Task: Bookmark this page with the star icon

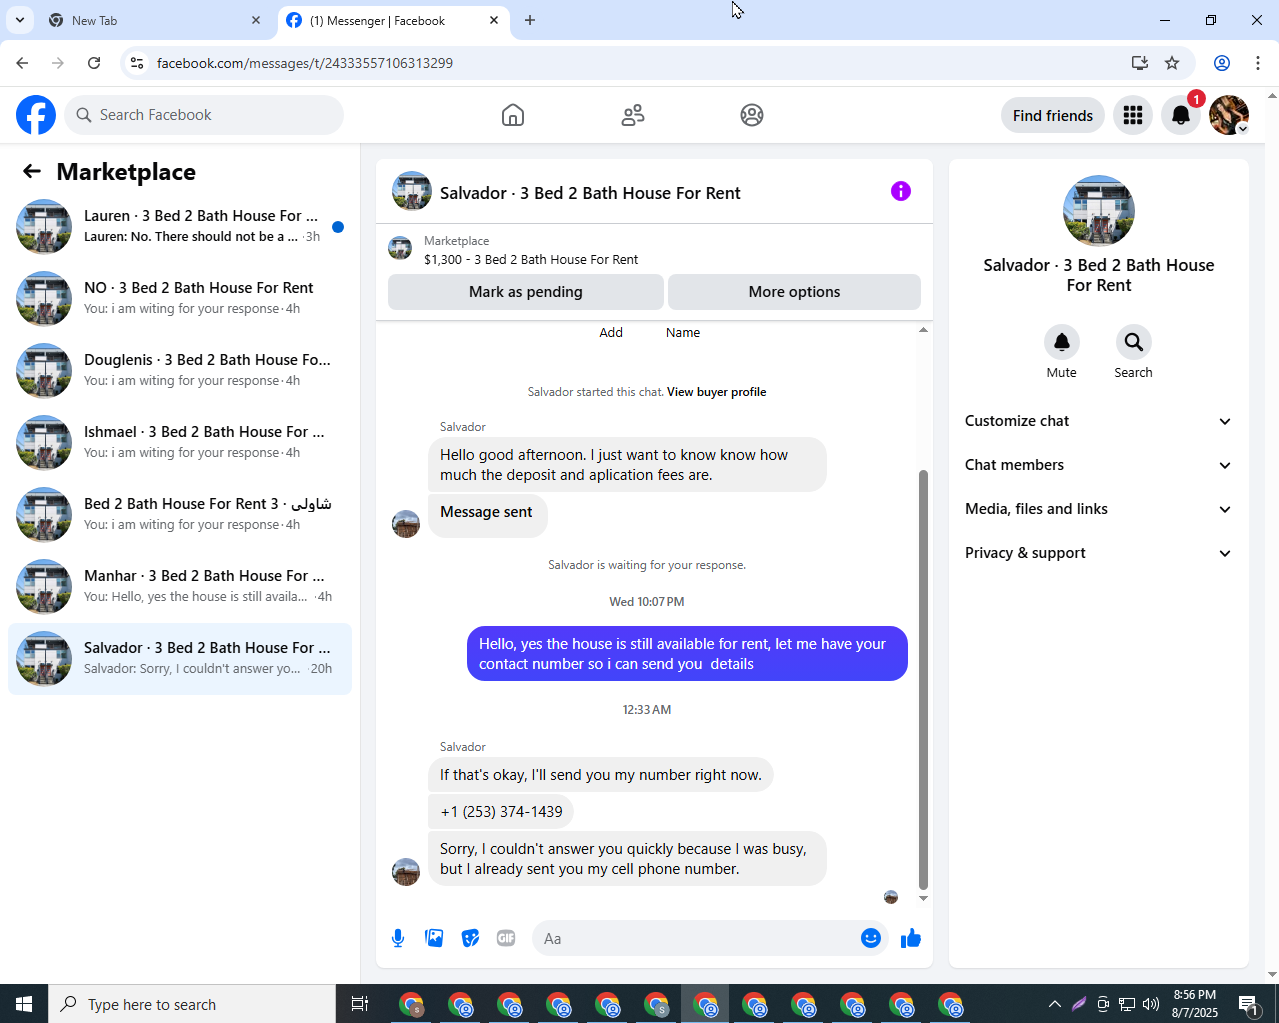Action: pyautogui.click(x=1172, y=63)
